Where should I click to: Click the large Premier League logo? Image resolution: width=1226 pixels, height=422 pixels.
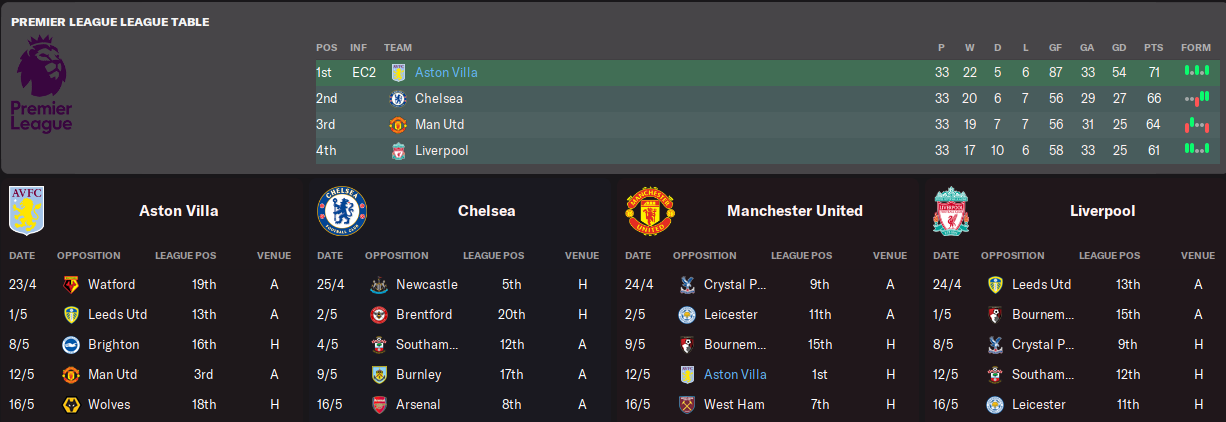pyautogui.click(x=41, y=82)
